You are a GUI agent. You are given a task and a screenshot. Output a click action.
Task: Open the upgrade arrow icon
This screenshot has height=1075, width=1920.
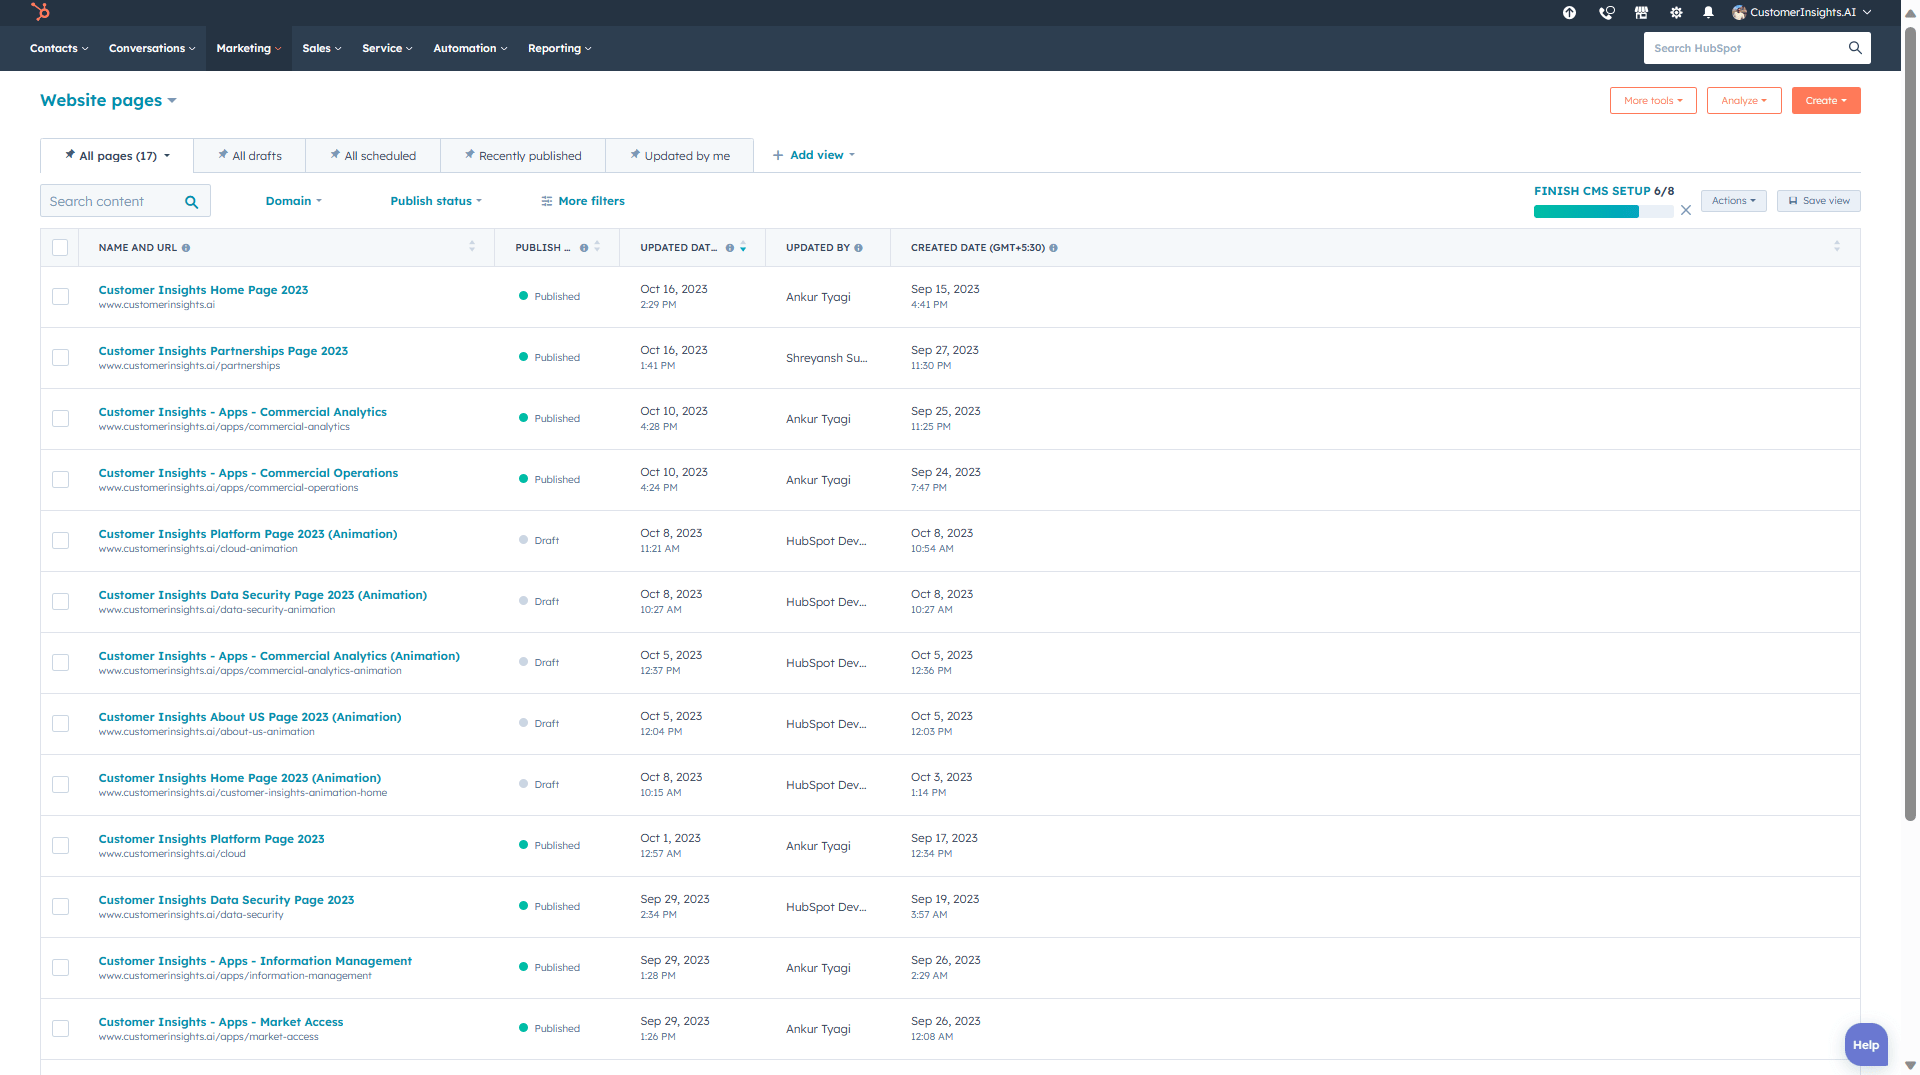[x=1569, y=13]
